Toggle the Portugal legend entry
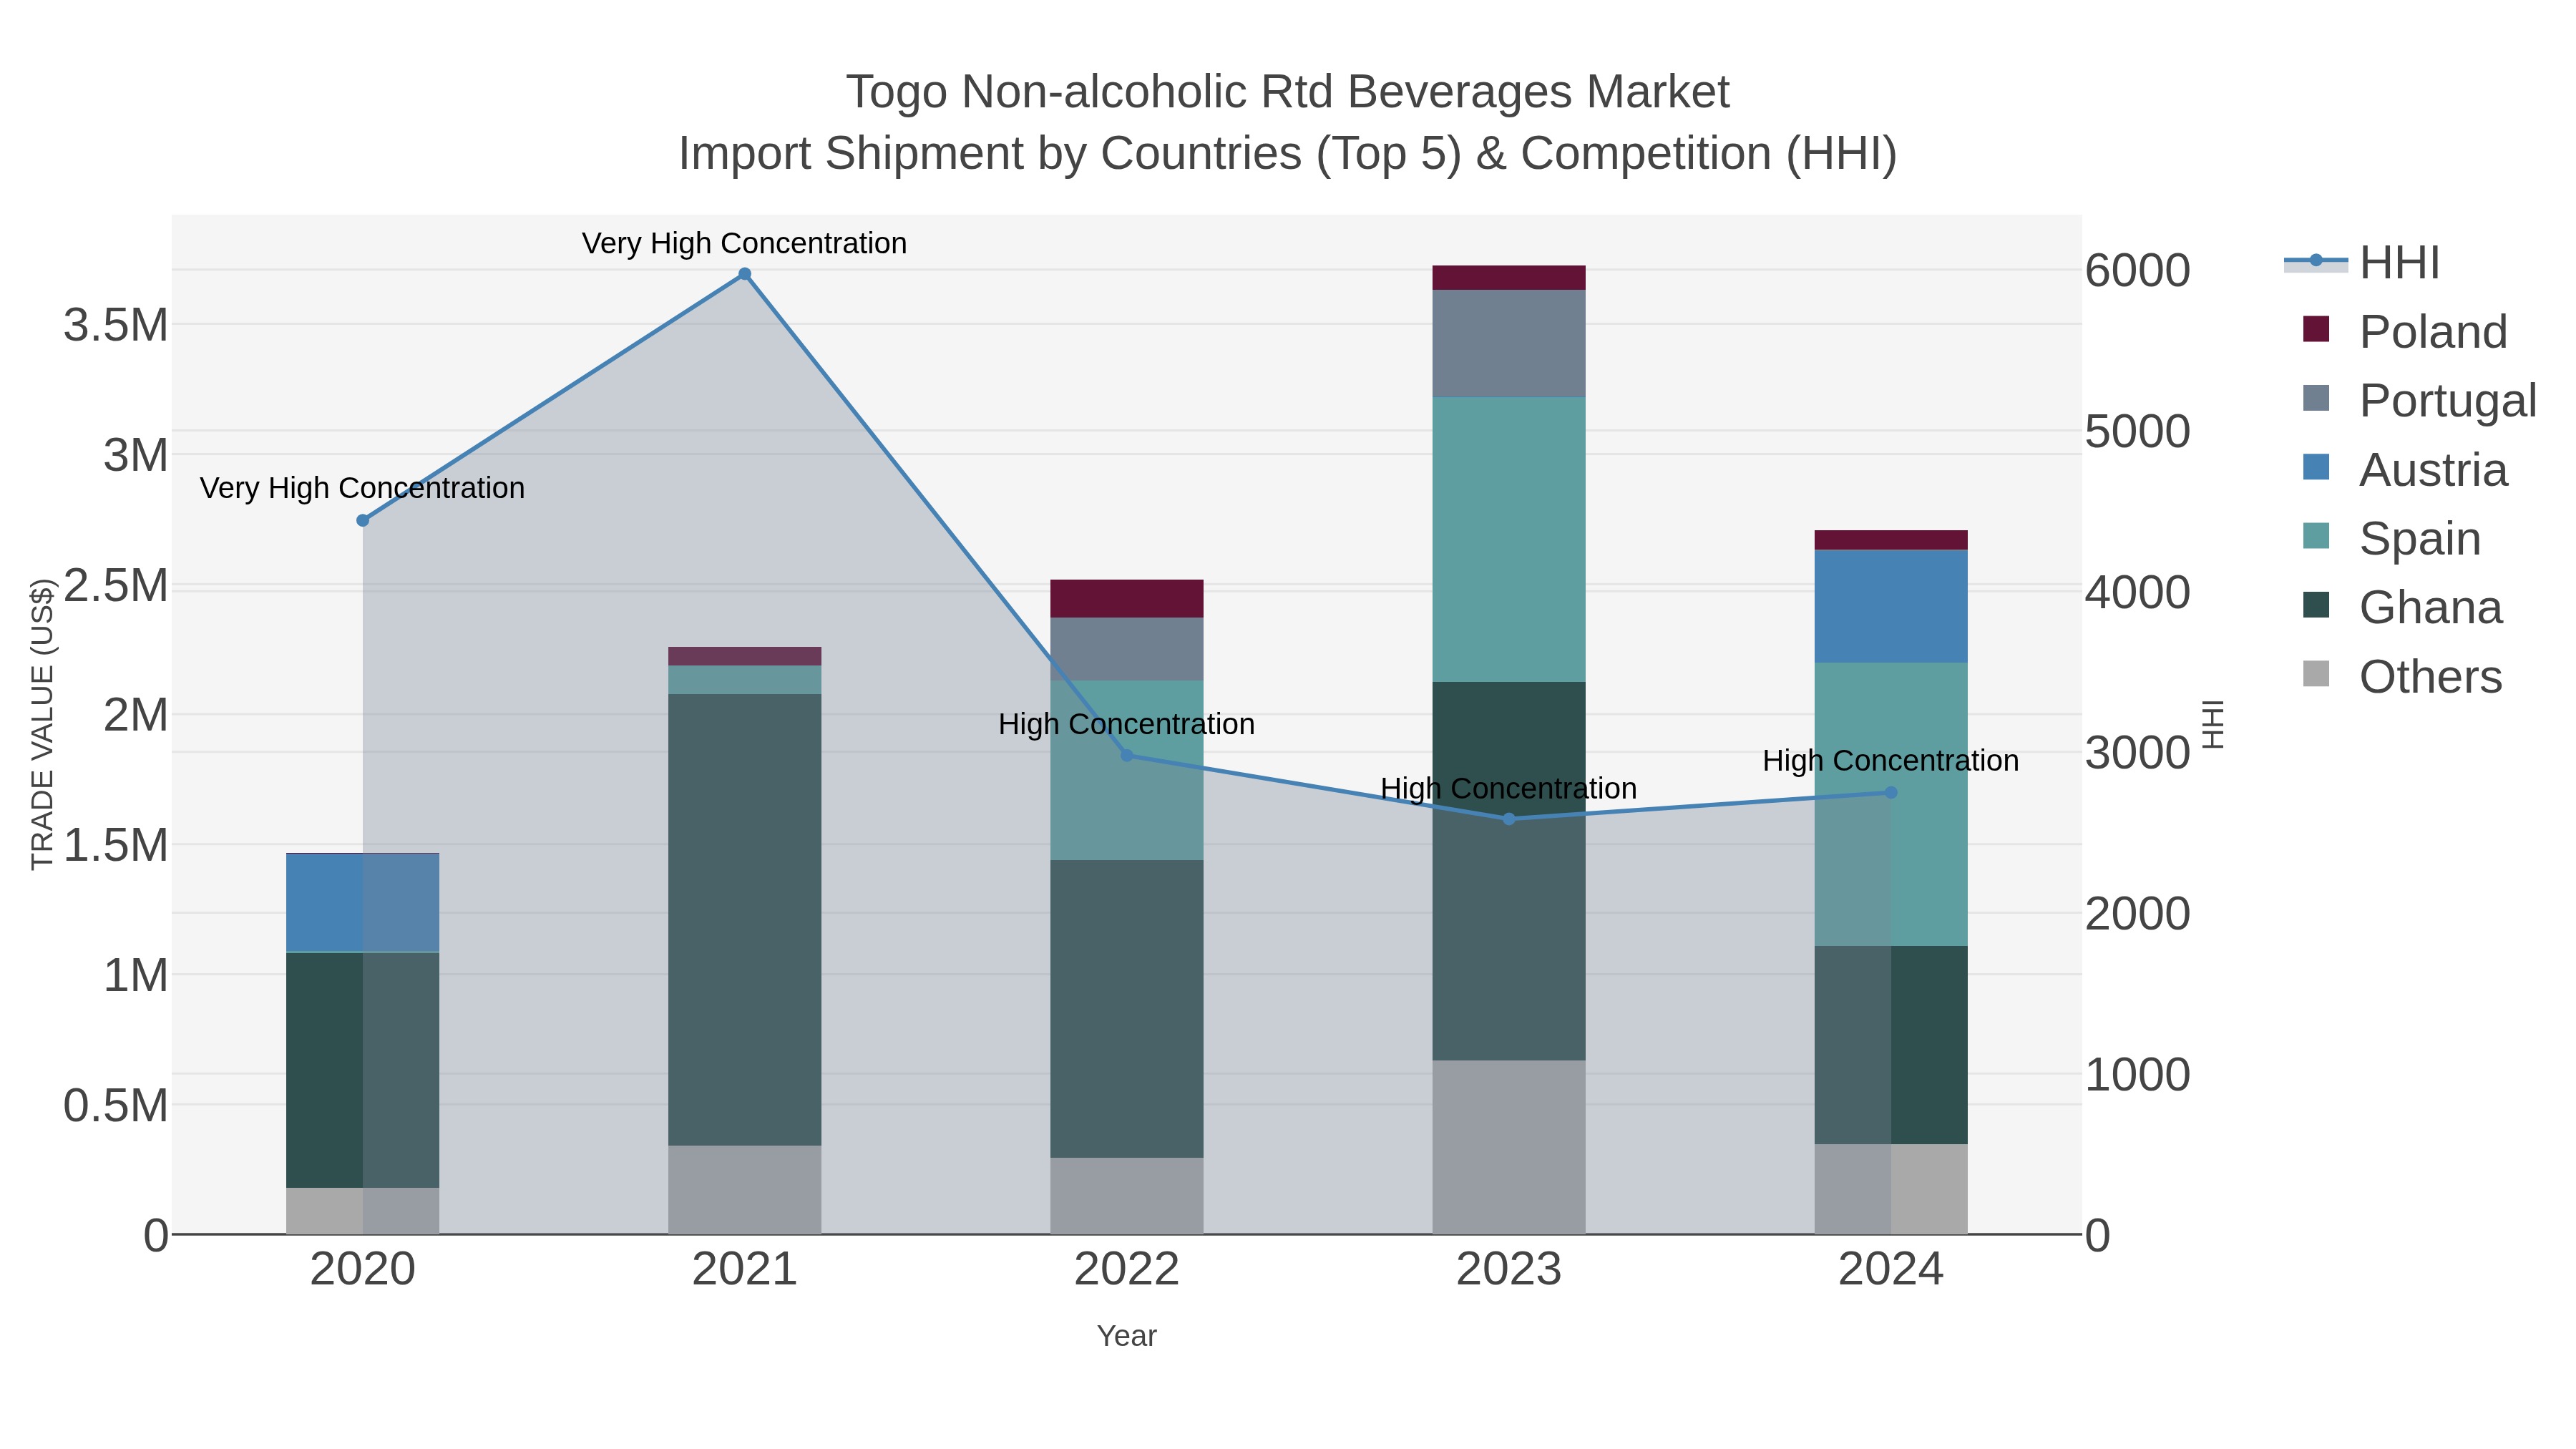 pos(2419,401)
